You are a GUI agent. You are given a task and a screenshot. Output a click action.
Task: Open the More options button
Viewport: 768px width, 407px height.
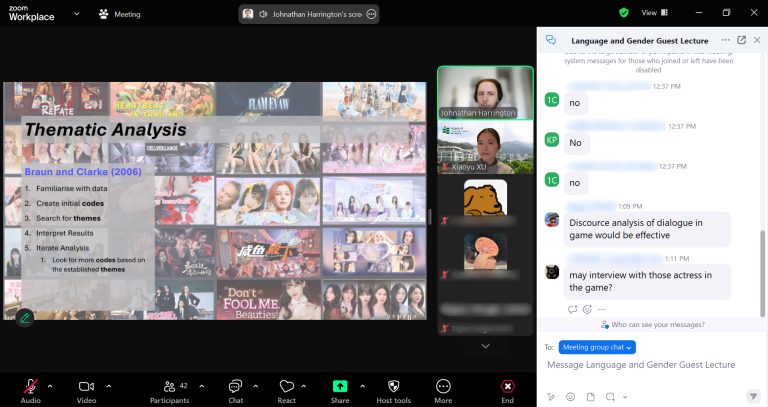(x=443, y=391)
